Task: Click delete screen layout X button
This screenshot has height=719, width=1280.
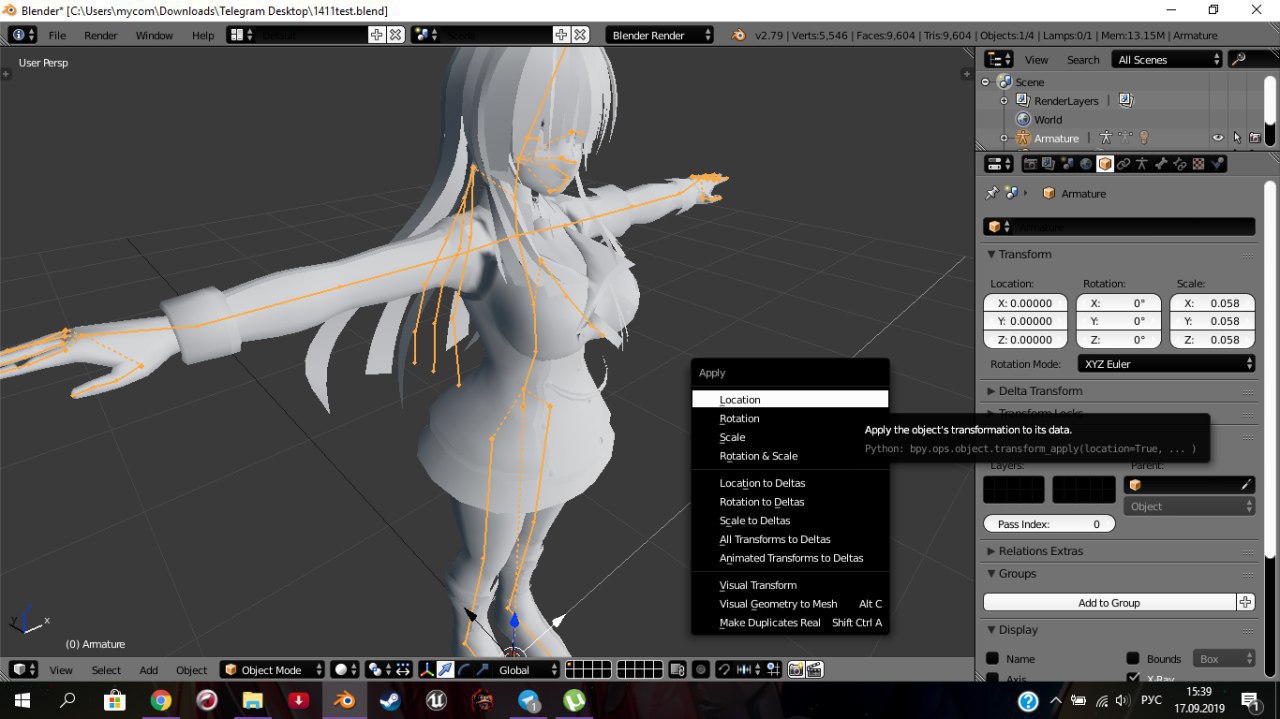Action: click(x=395, y=35)
